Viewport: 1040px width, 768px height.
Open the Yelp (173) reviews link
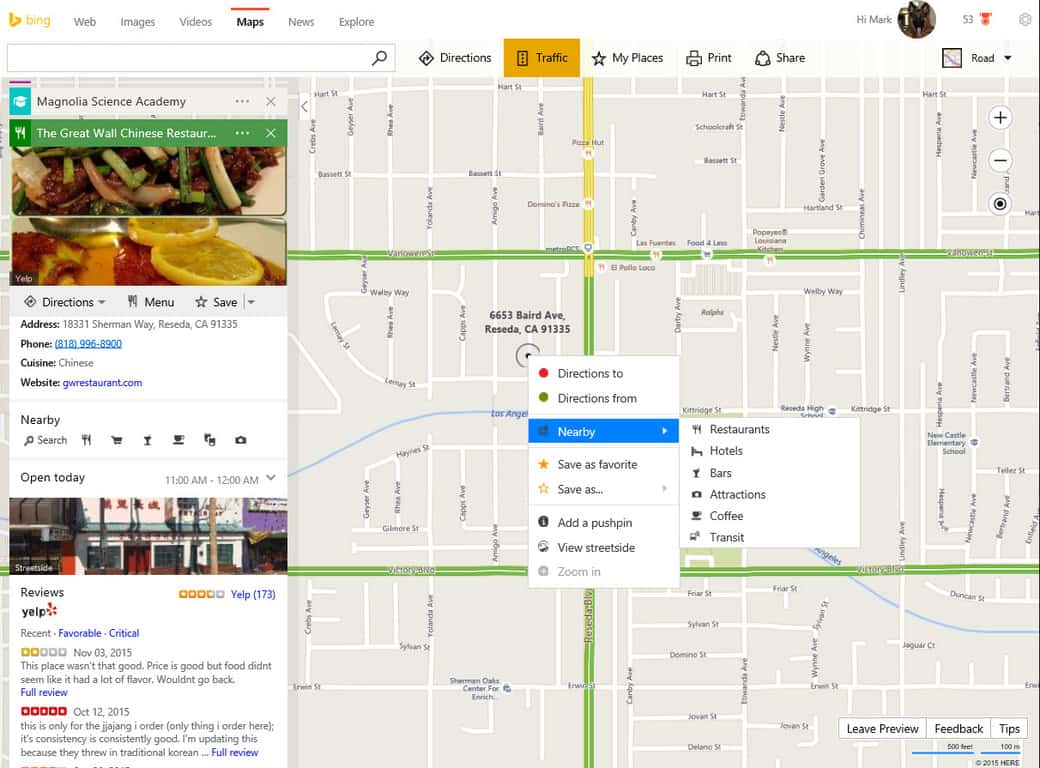253,594
